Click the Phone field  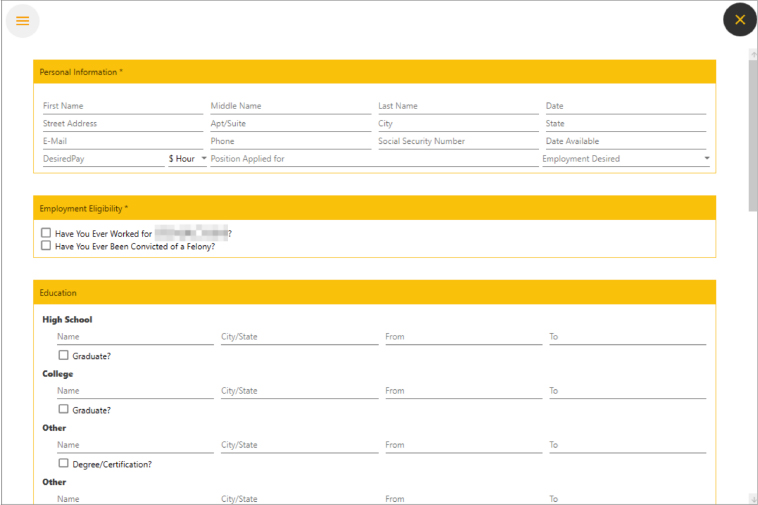[291, 142]
